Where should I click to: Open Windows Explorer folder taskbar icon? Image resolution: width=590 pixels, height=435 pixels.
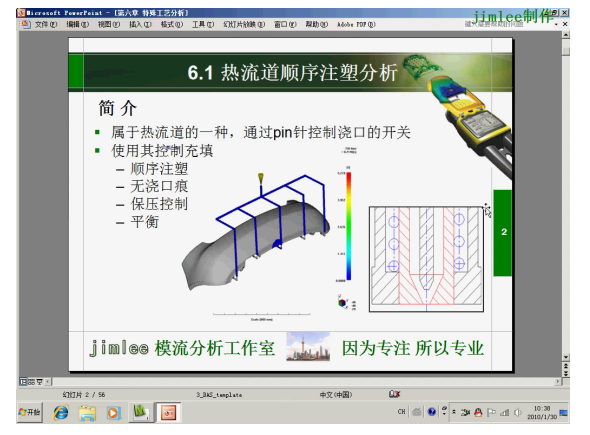87,413
